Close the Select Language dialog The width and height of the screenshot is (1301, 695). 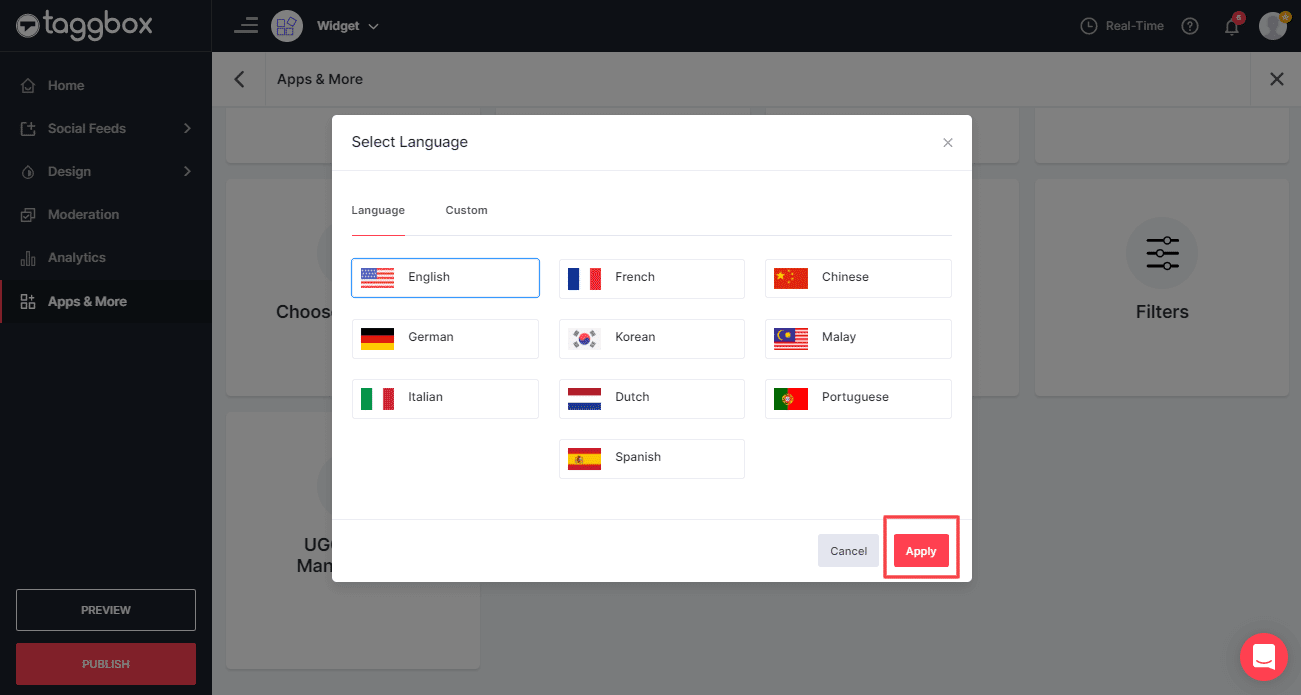coord(948,143)
